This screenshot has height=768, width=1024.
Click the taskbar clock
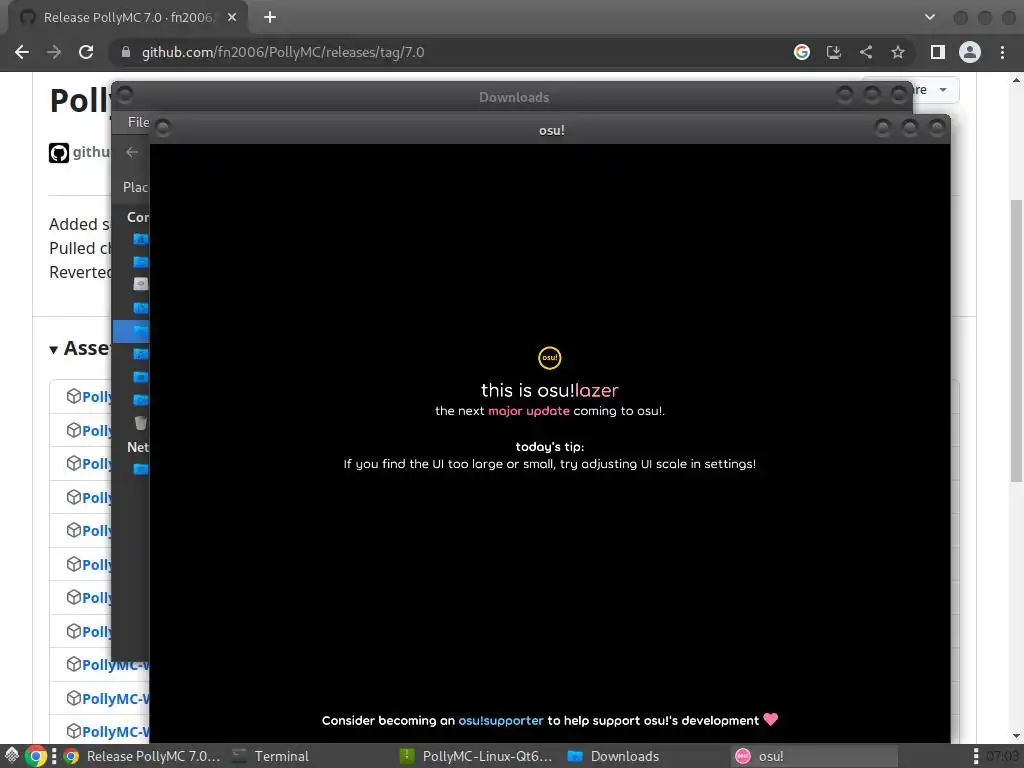[1003, 756]
